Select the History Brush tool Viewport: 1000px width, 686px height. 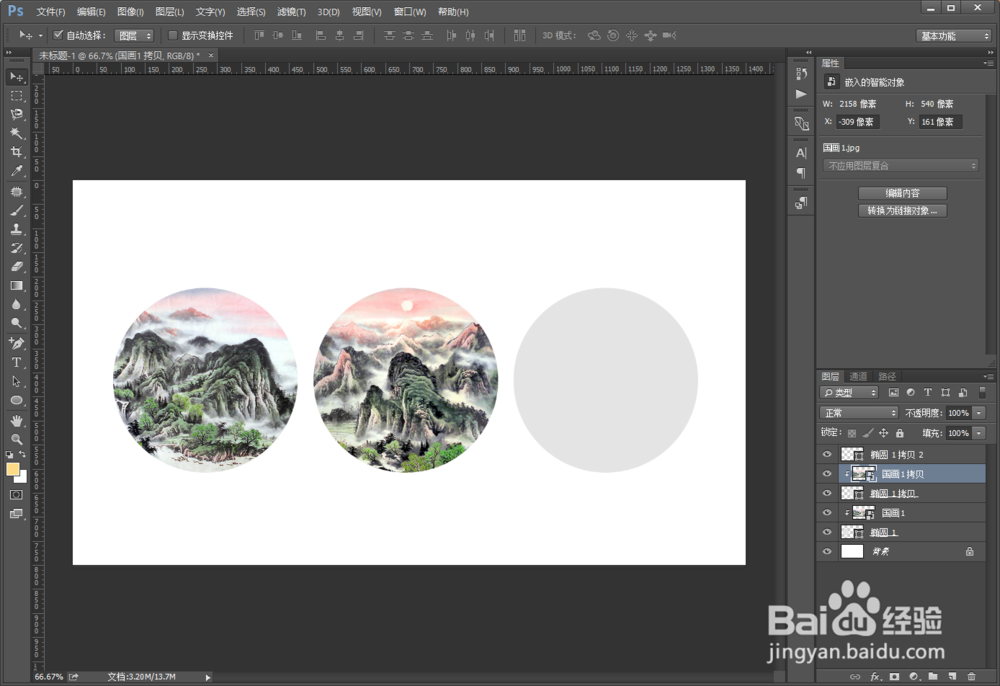17,248
